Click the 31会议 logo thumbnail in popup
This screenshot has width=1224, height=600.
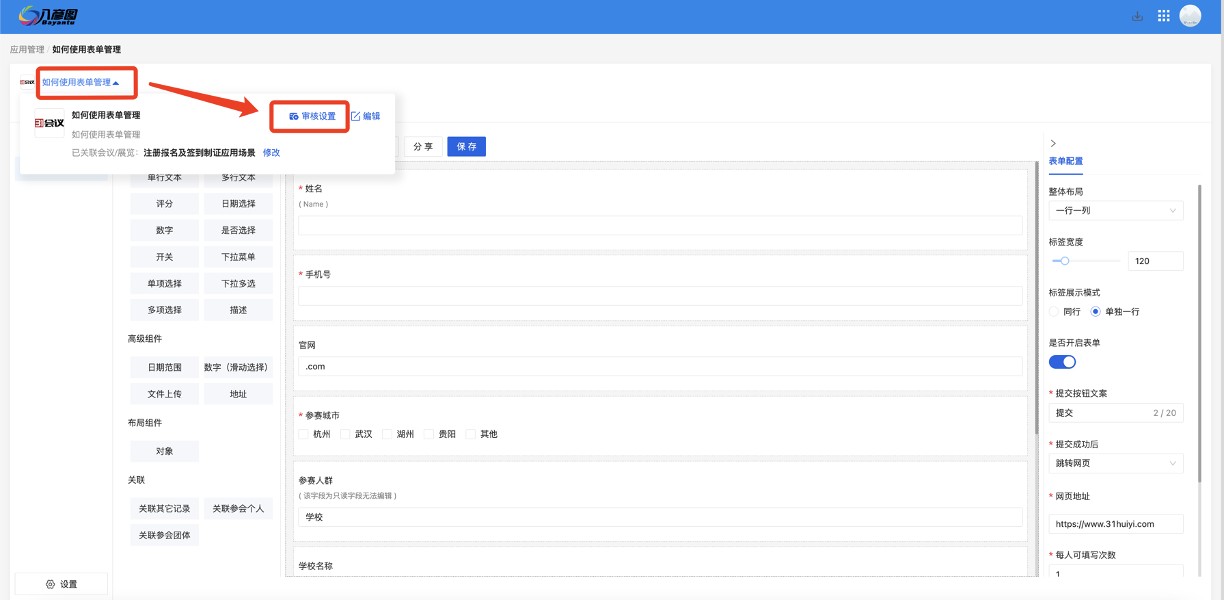click(49, 123)
